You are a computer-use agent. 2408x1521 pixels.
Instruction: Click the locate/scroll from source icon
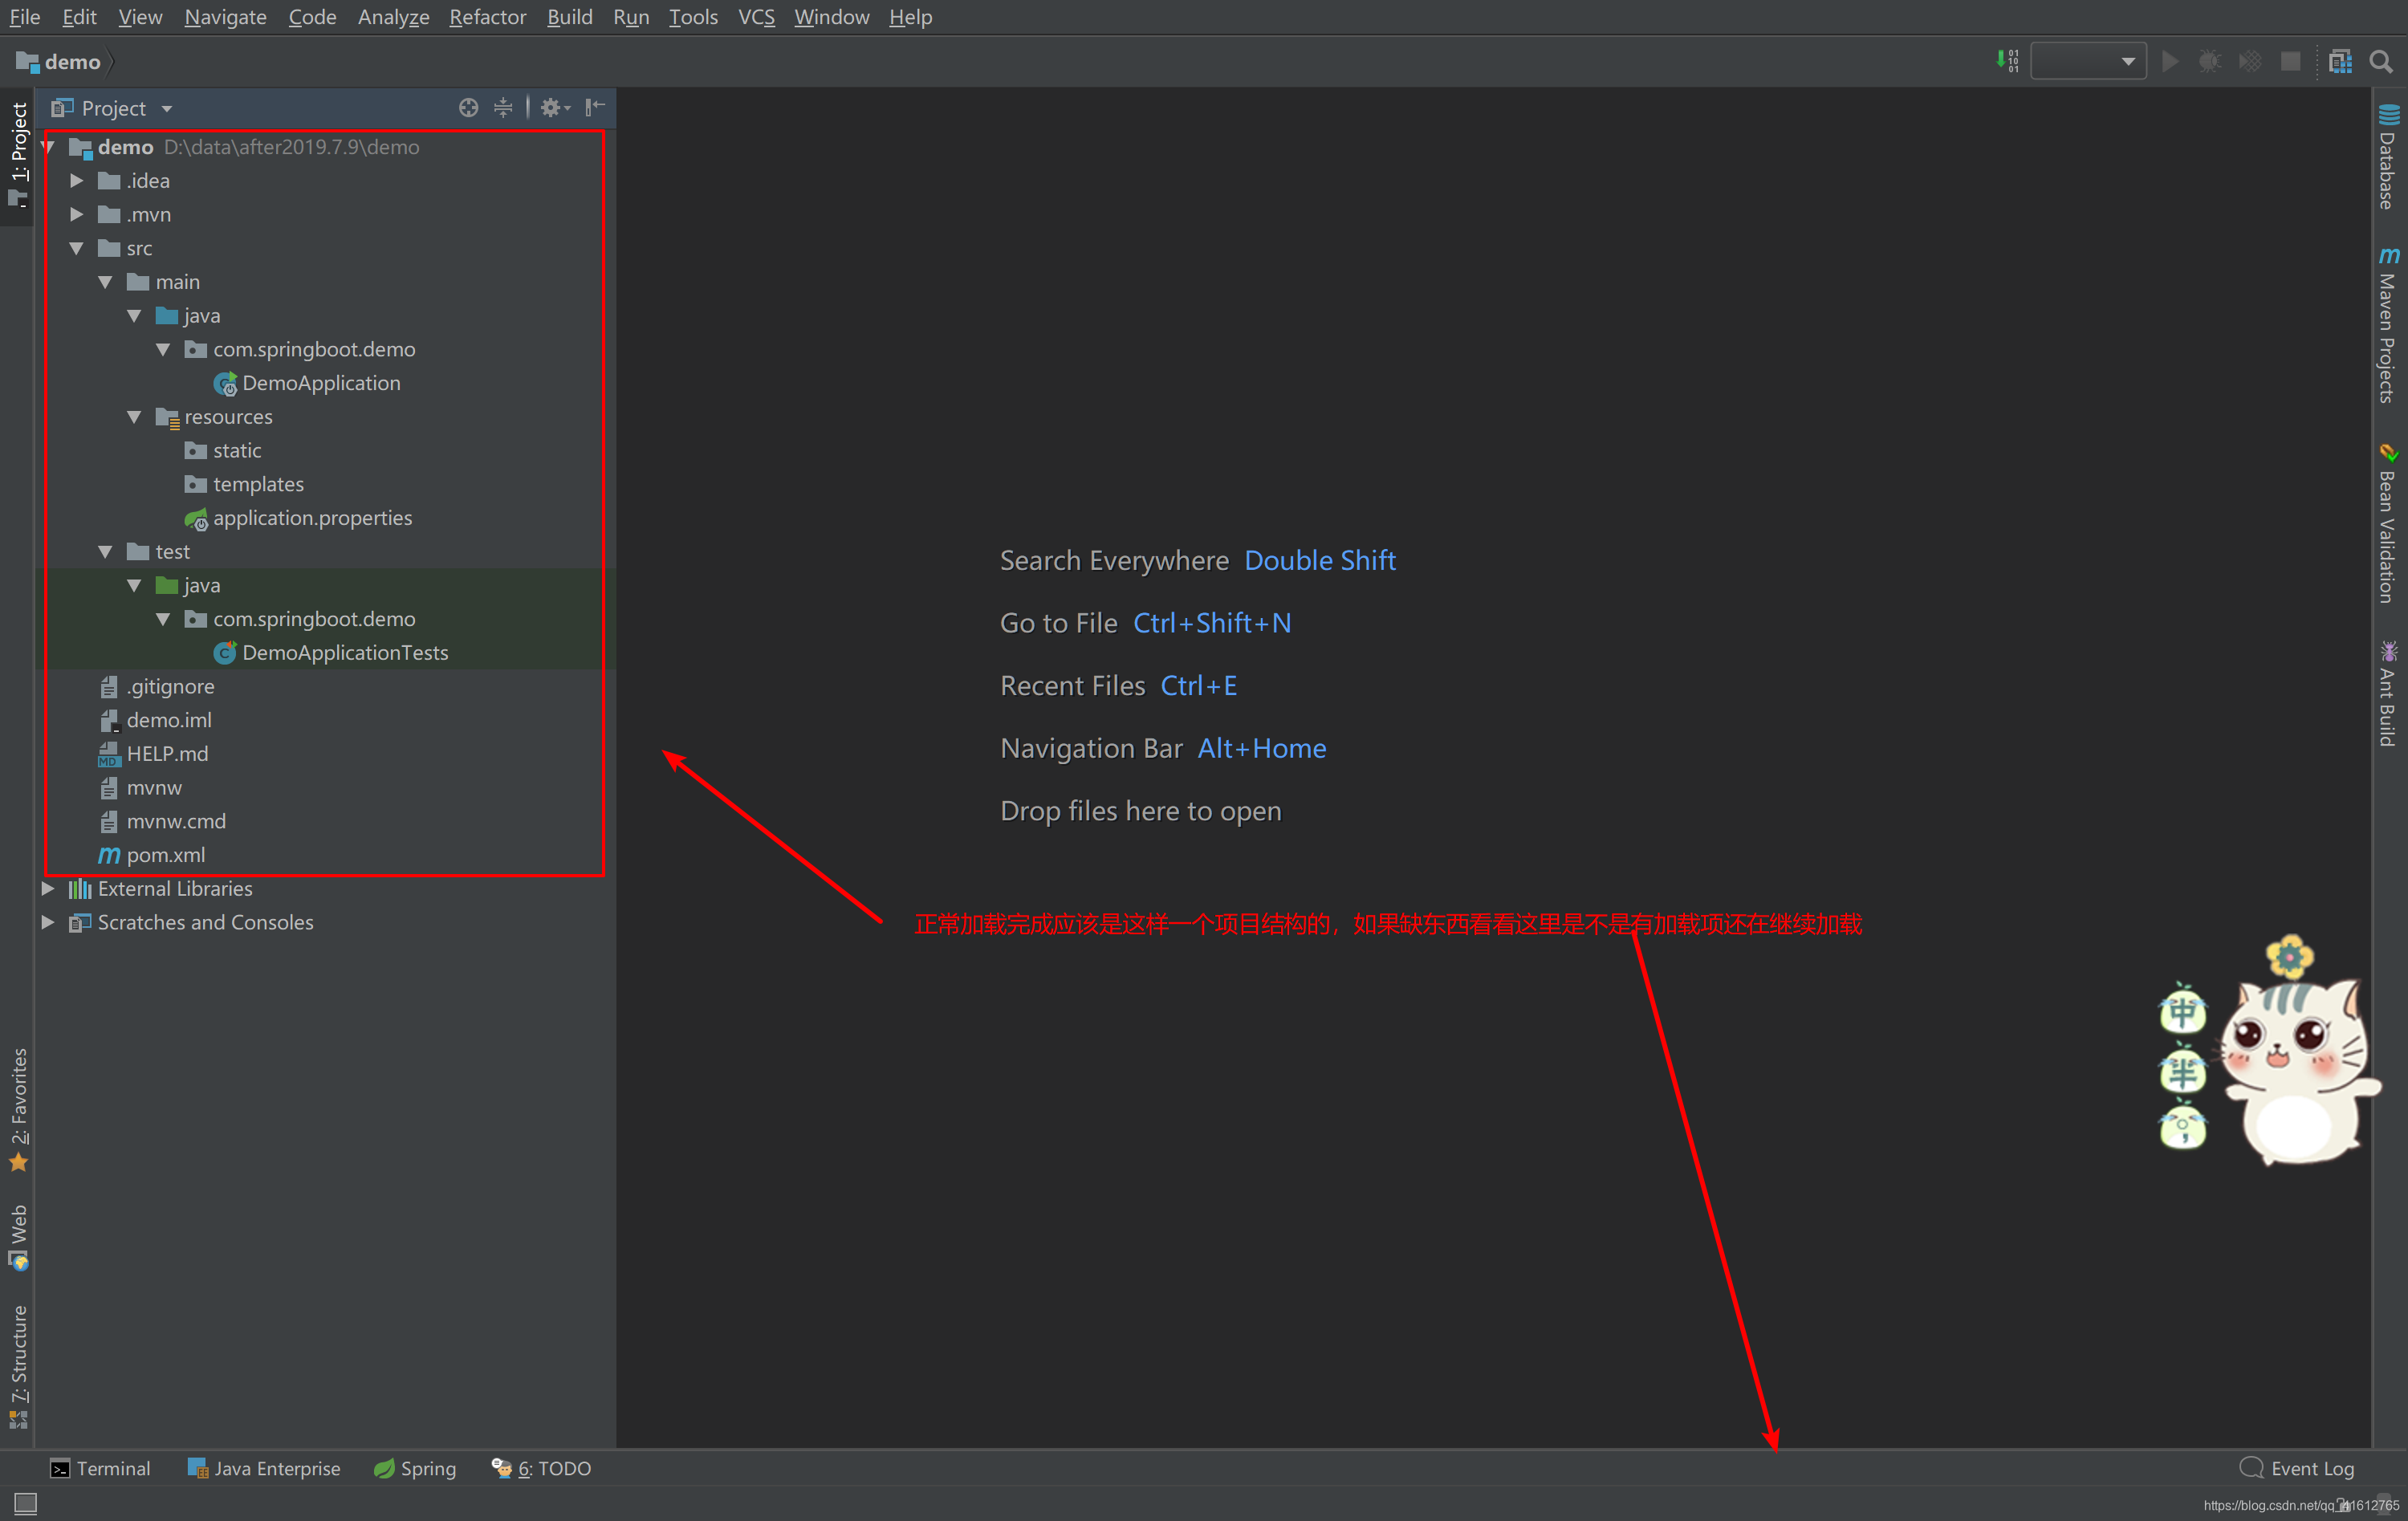pyautogui.click(x=468, y=108)
